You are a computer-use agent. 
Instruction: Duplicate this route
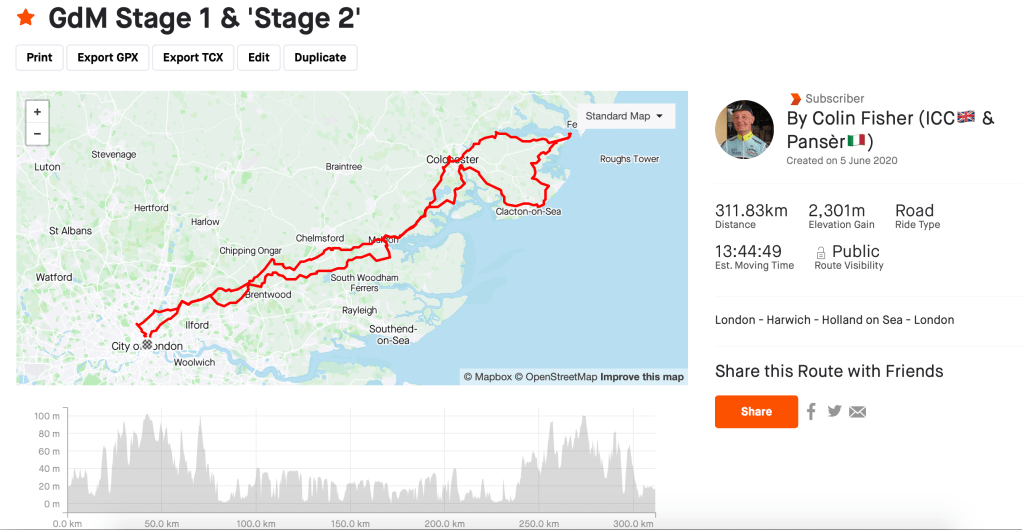tap(320, 57)
